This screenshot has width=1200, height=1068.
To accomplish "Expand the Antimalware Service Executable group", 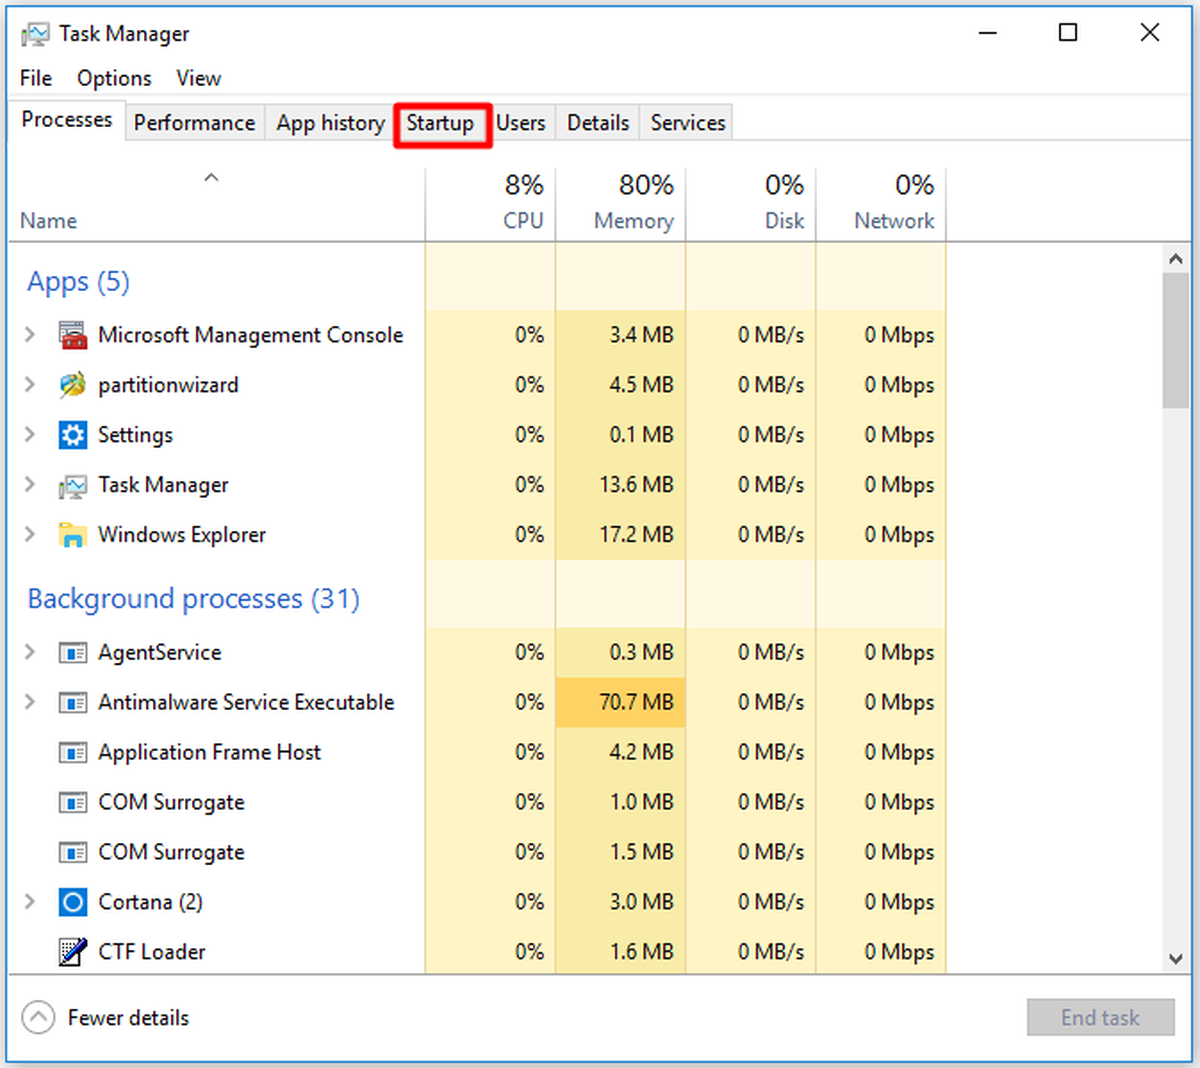I will [30, 702].
